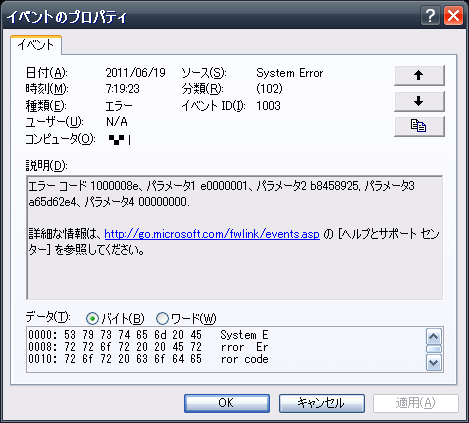The image size is (469, 423).
Task: Click the 適用(A) button
Action: [x=416, y=403]
